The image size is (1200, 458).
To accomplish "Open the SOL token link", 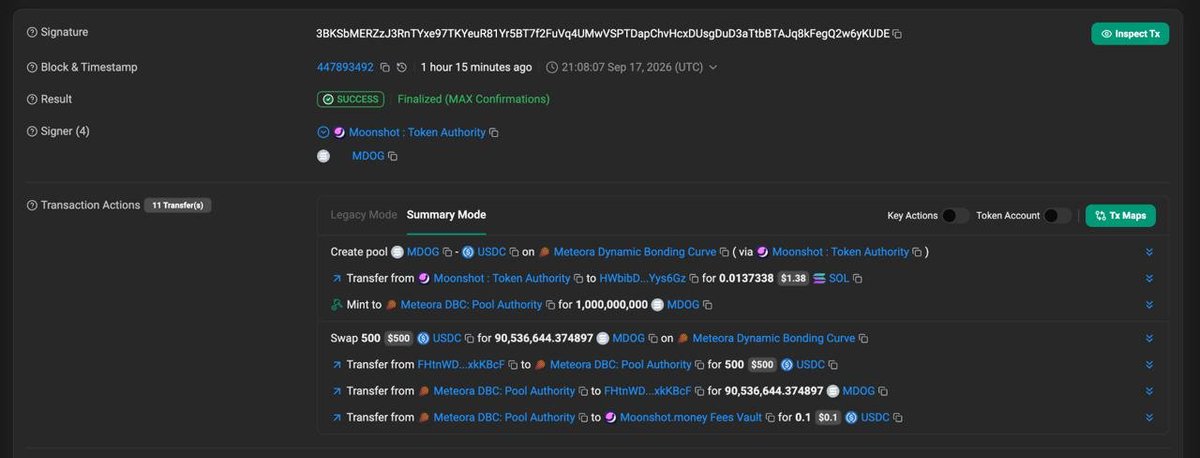I will 838,278.
